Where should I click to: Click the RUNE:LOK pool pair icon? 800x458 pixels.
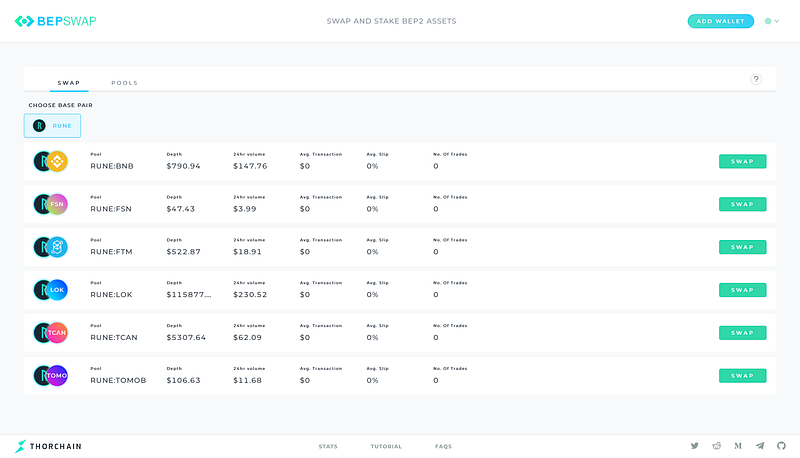51,290
